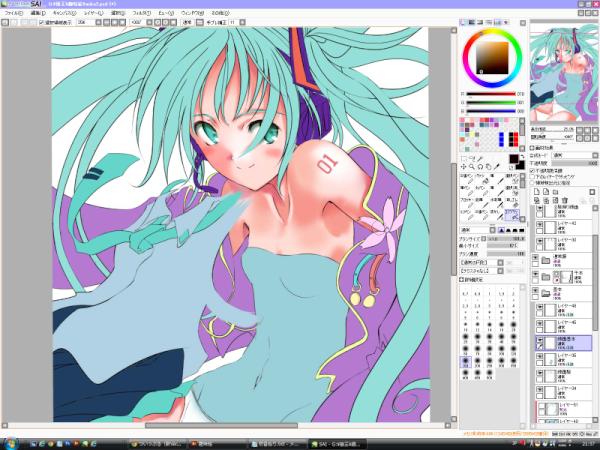600x450 pixels.
Task: Toggle the selection-edge display checkbox in toolbar
Action: pos(42,23)
